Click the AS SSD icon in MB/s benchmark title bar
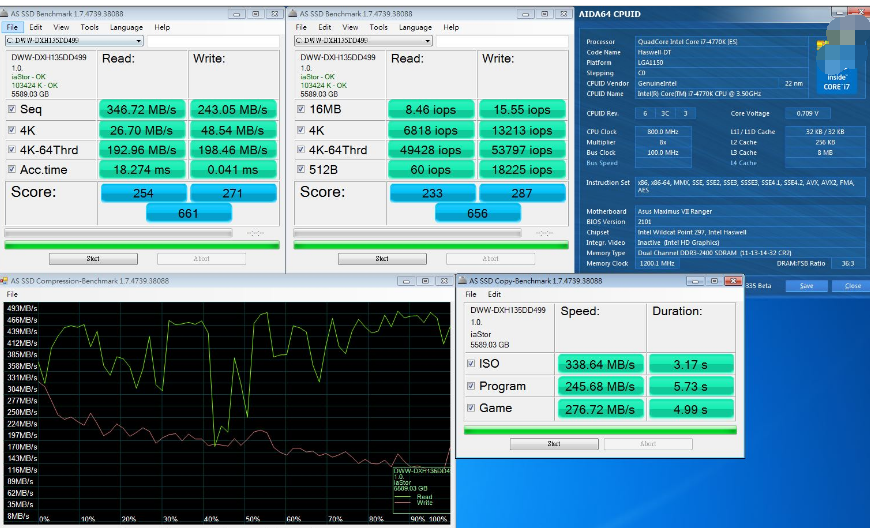870x528 pixels. 6,14
